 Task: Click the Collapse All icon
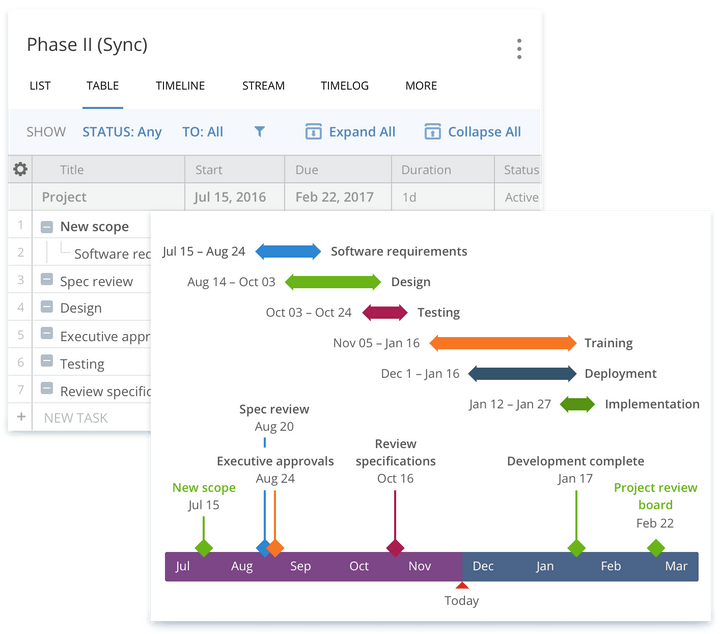click(x=432, y=132)
